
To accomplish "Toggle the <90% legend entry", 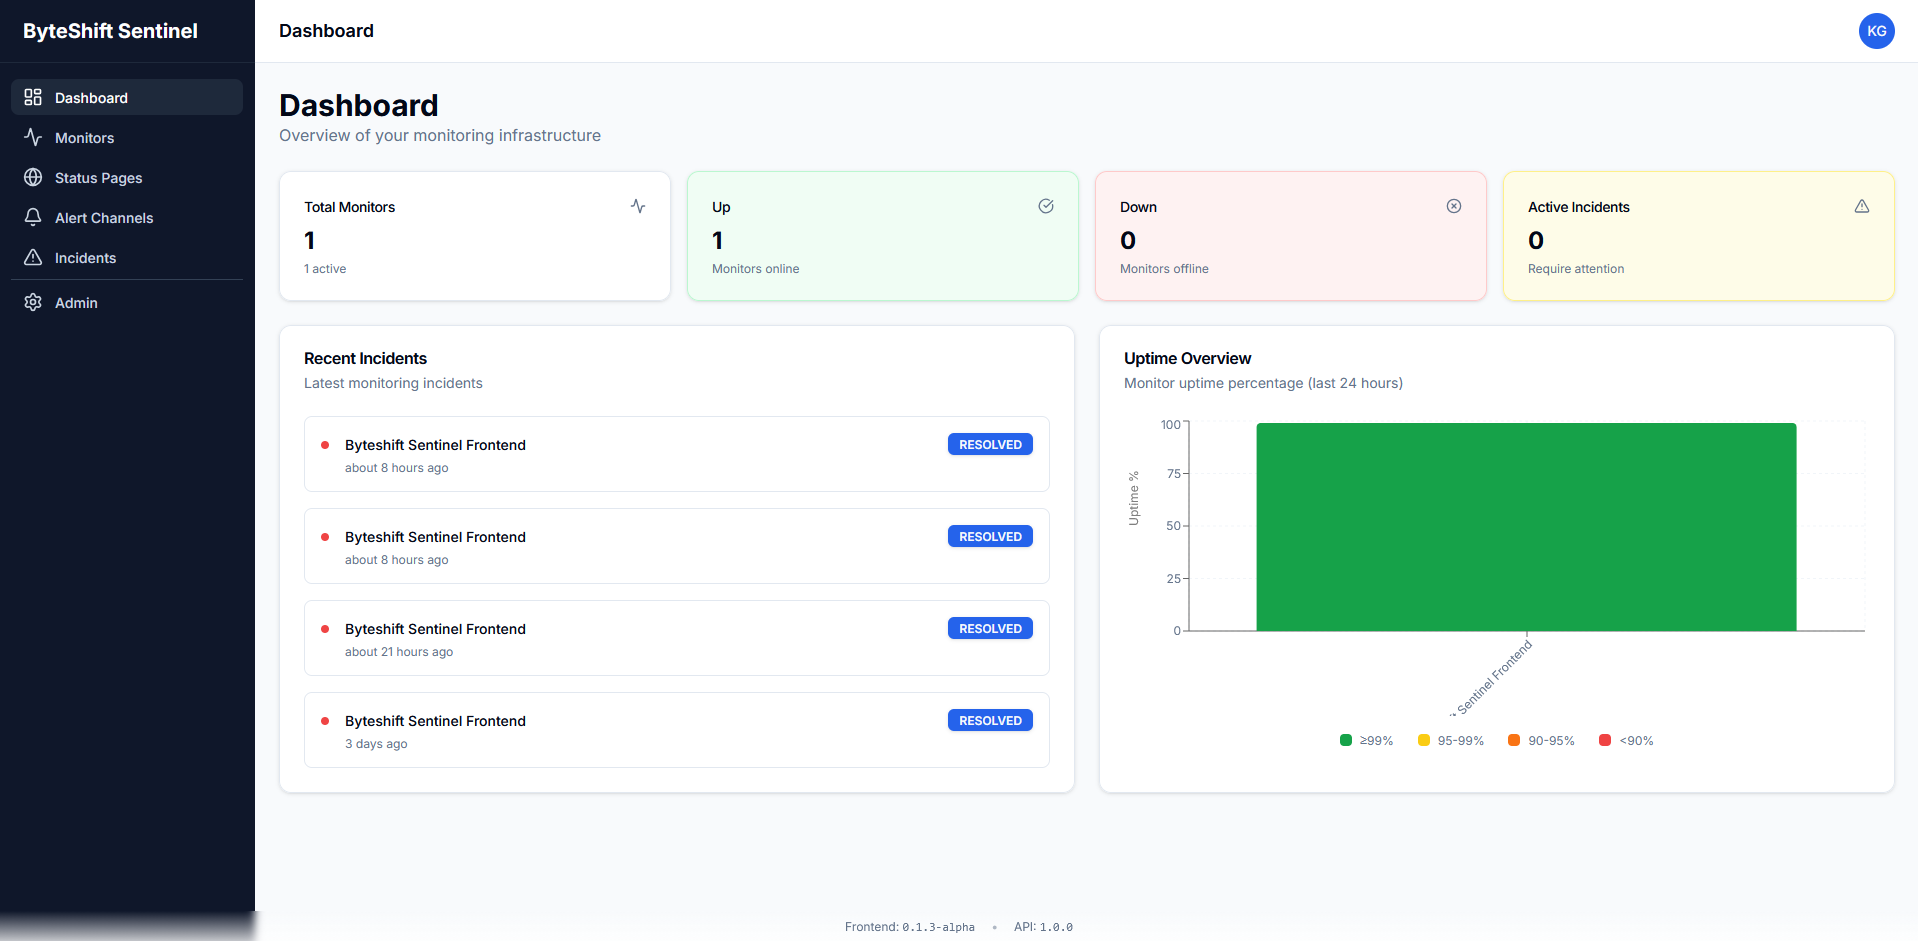I will (x=1625, y=740).
